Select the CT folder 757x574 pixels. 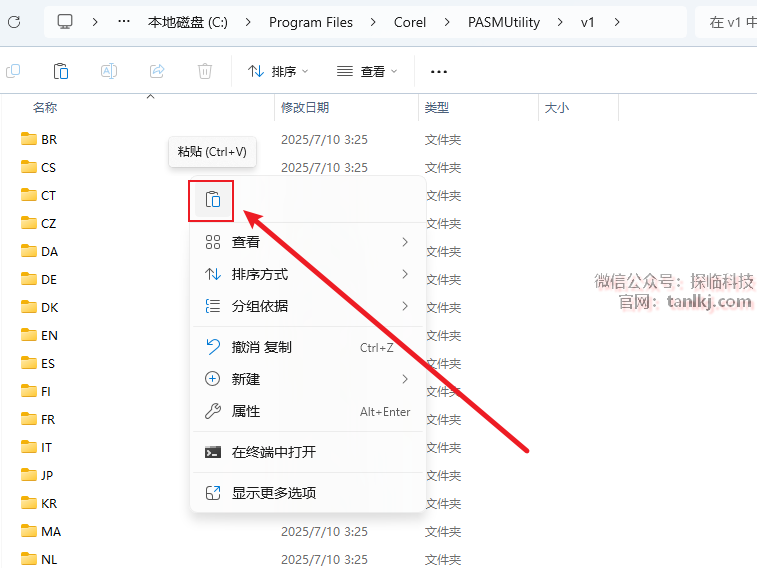pyautogui.click(x=39, y=196)
